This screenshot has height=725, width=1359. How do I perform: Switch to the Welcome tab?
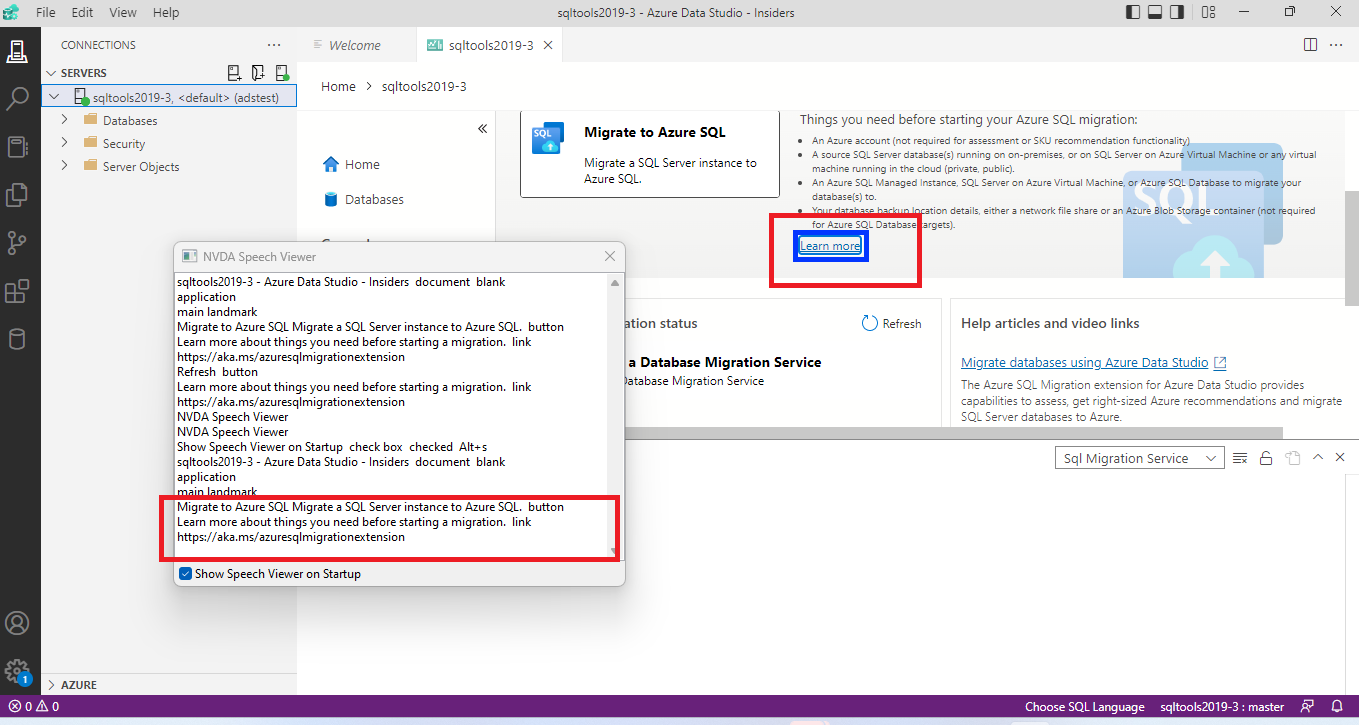(356, 44)
